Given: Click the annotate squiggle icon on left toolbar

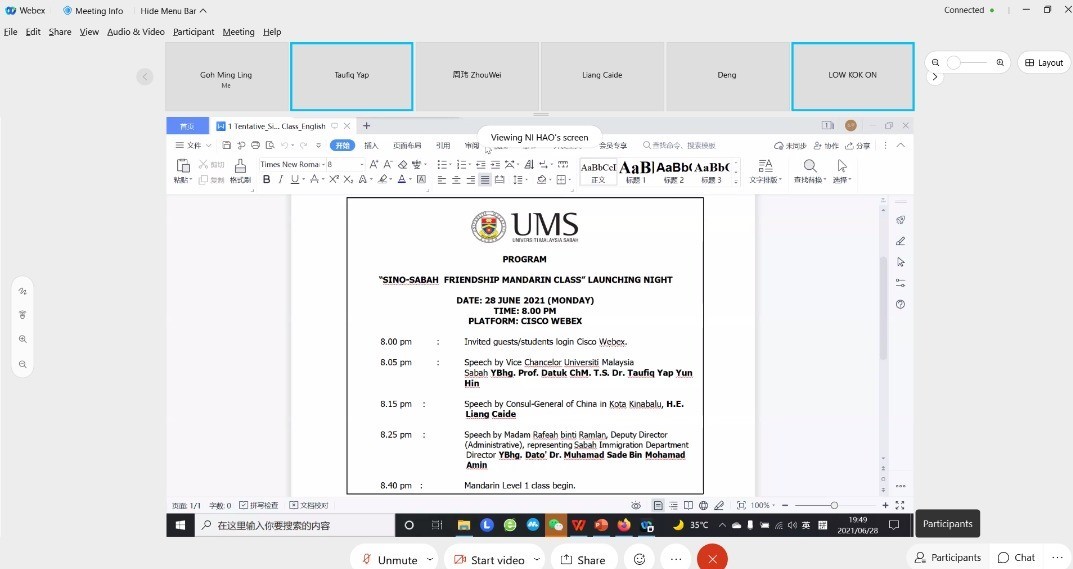Looking at the screenshot, I should pos(22,291).
